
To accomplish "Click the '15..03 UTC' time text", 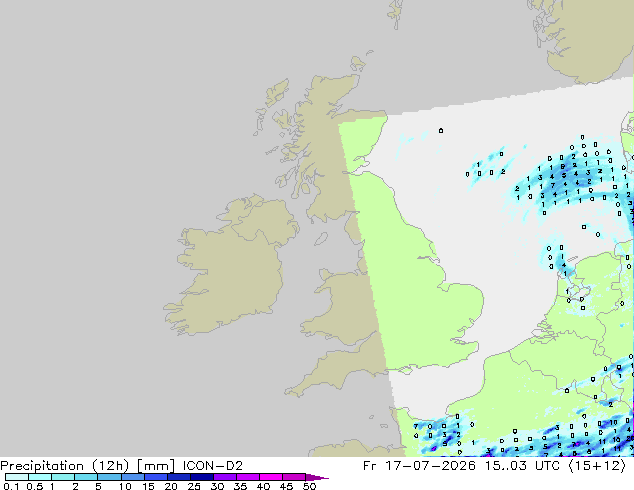I will coord(522,466).
